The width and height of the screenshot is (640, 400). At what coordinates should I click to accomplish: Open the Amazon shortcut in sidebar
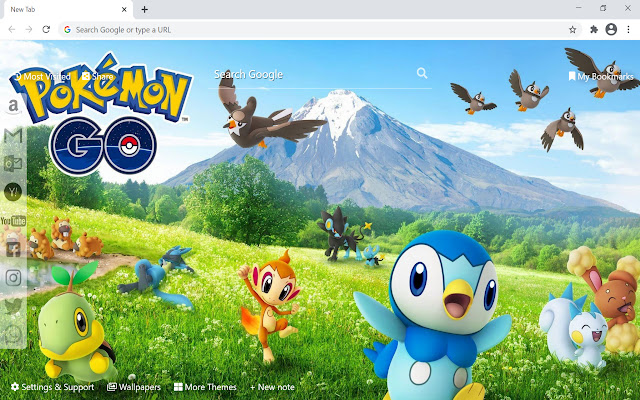[x=13, y=107]
